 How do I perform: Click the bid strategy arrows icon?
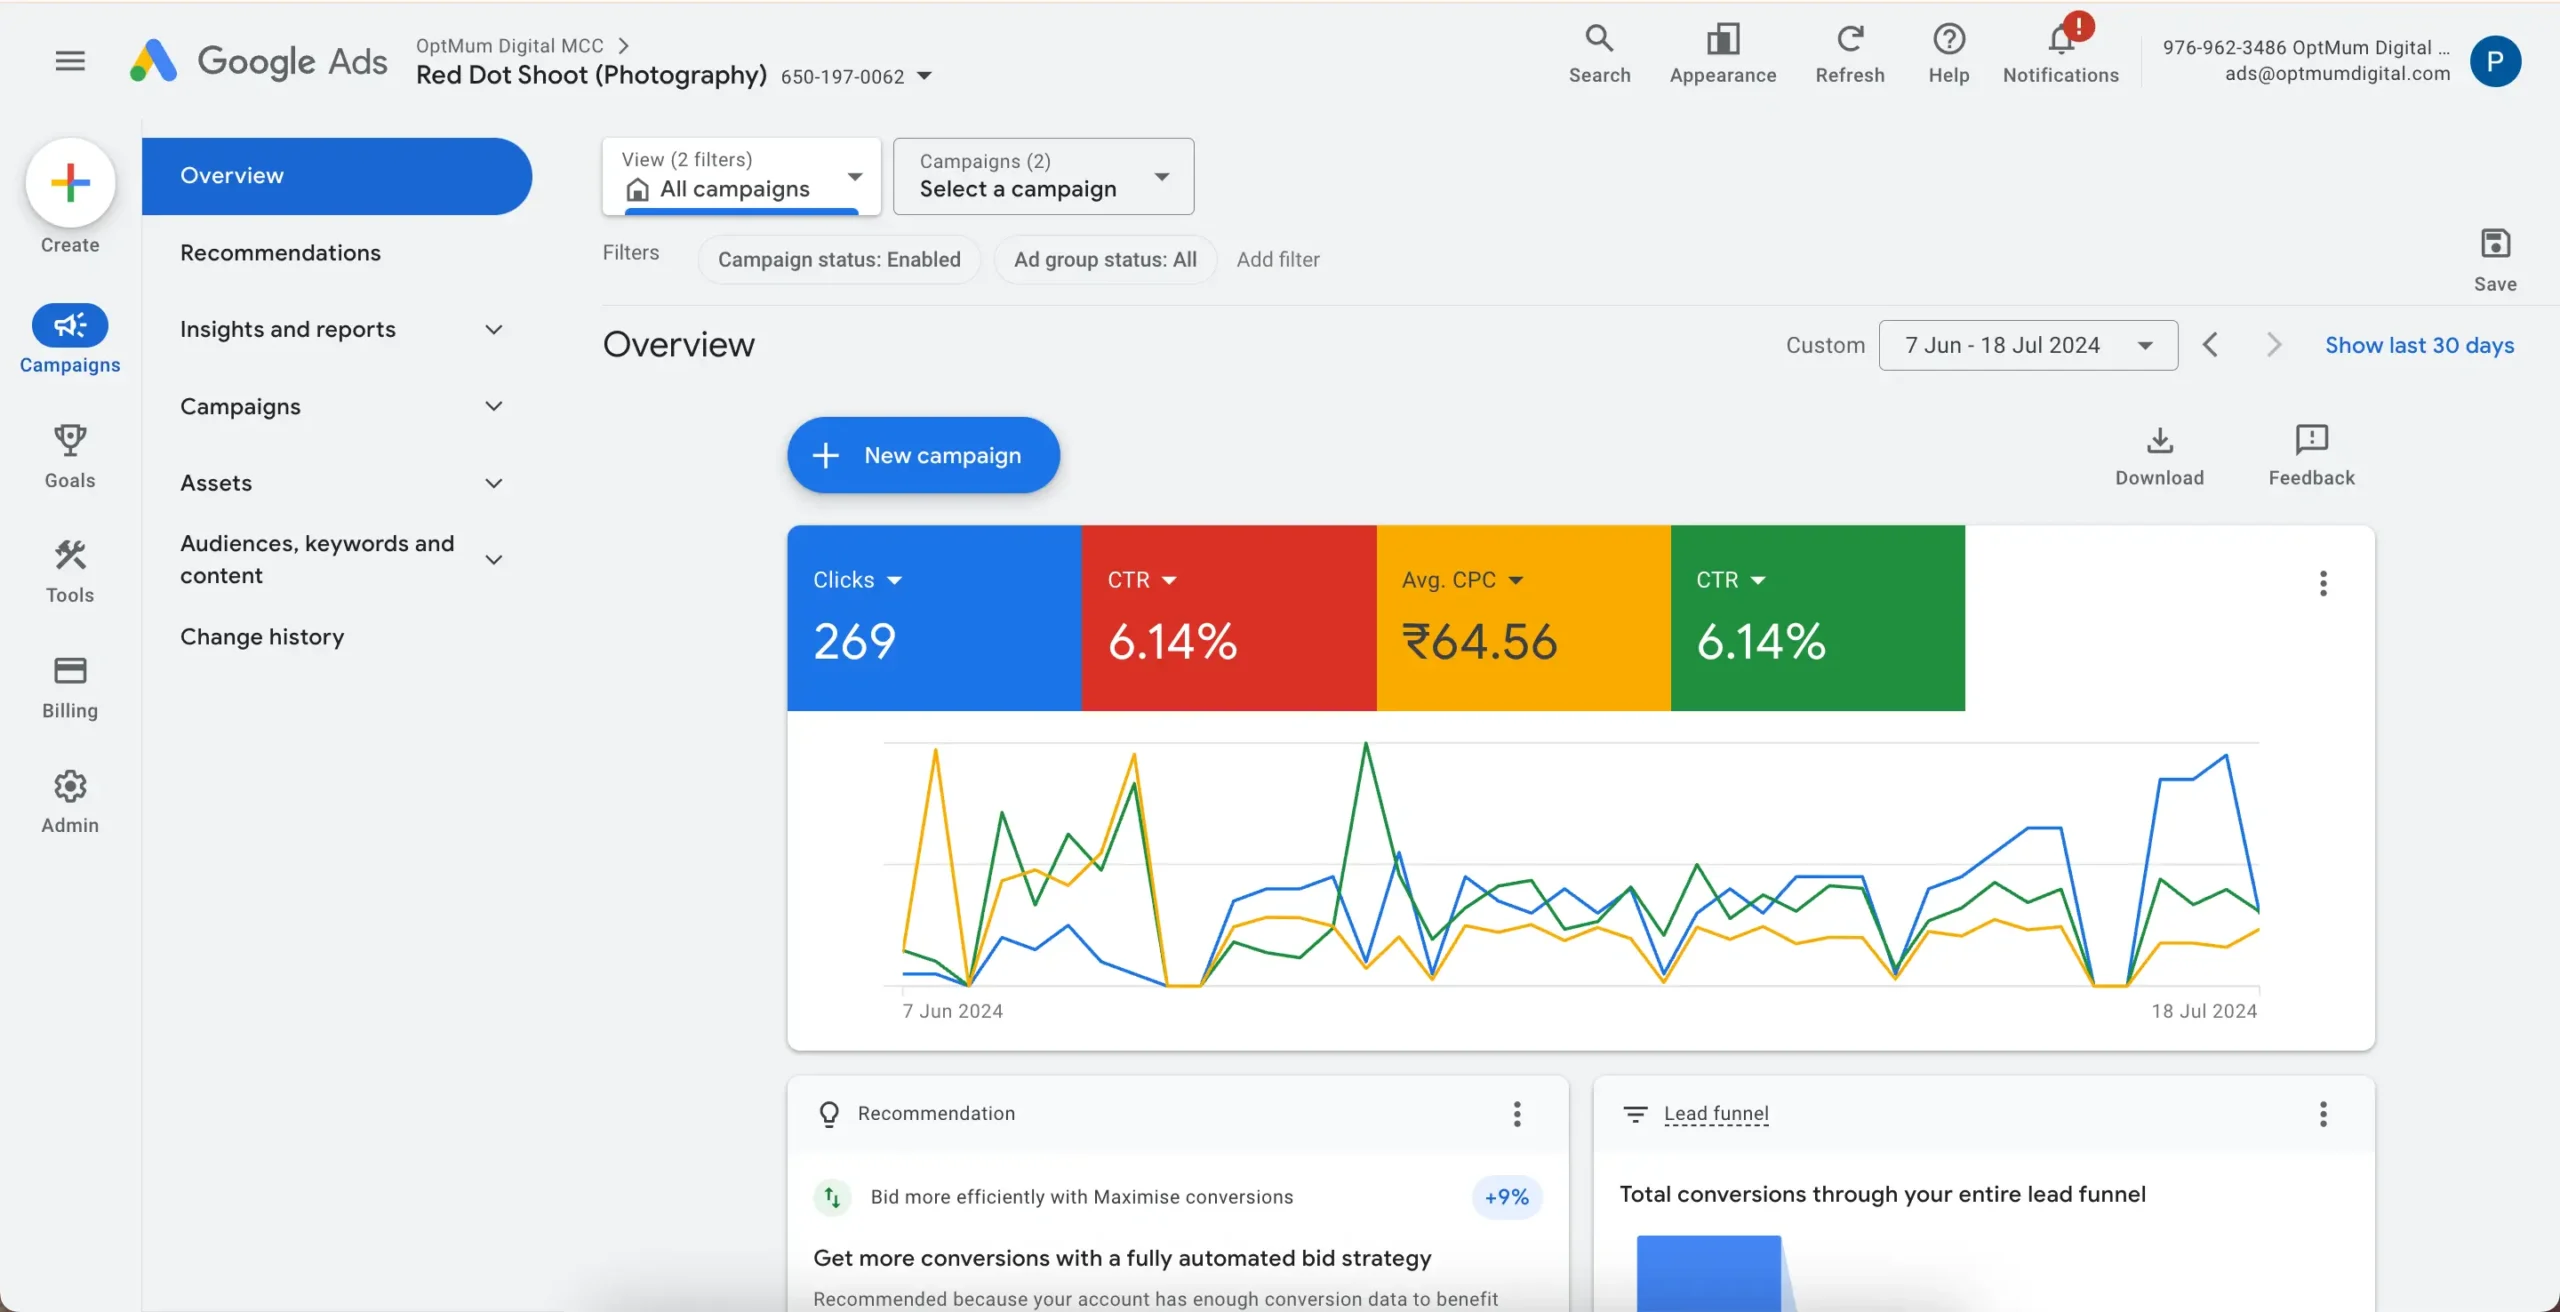tap(832, 1197)
